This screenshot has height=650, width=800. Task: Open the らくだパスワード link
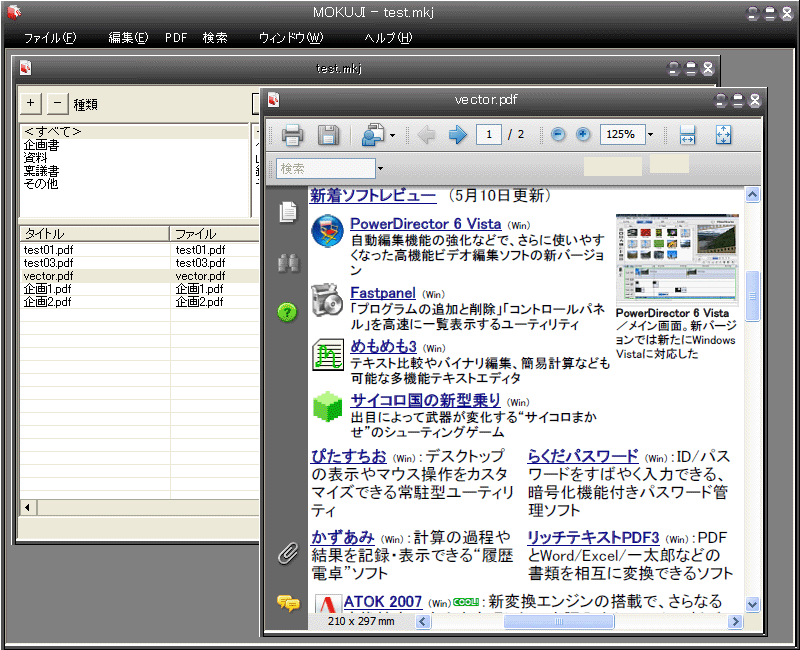583,456
